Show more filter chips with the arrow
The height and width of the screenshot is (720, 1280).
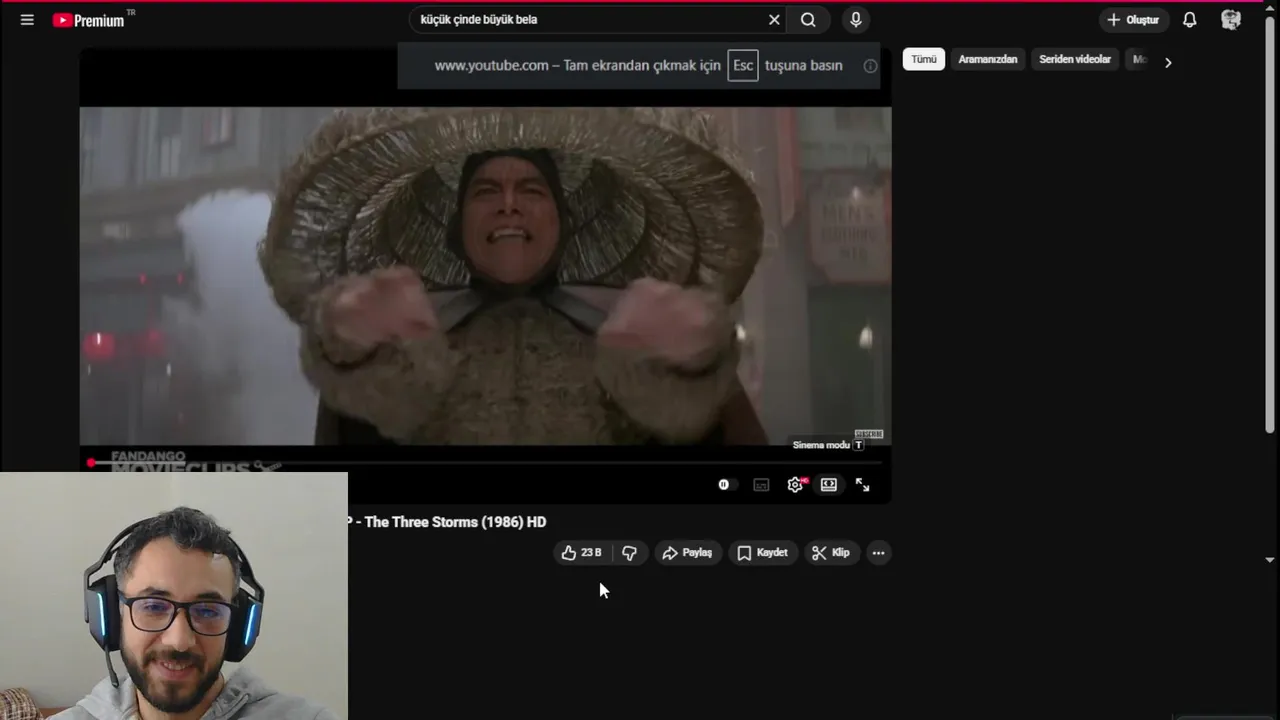[1167, 62]
